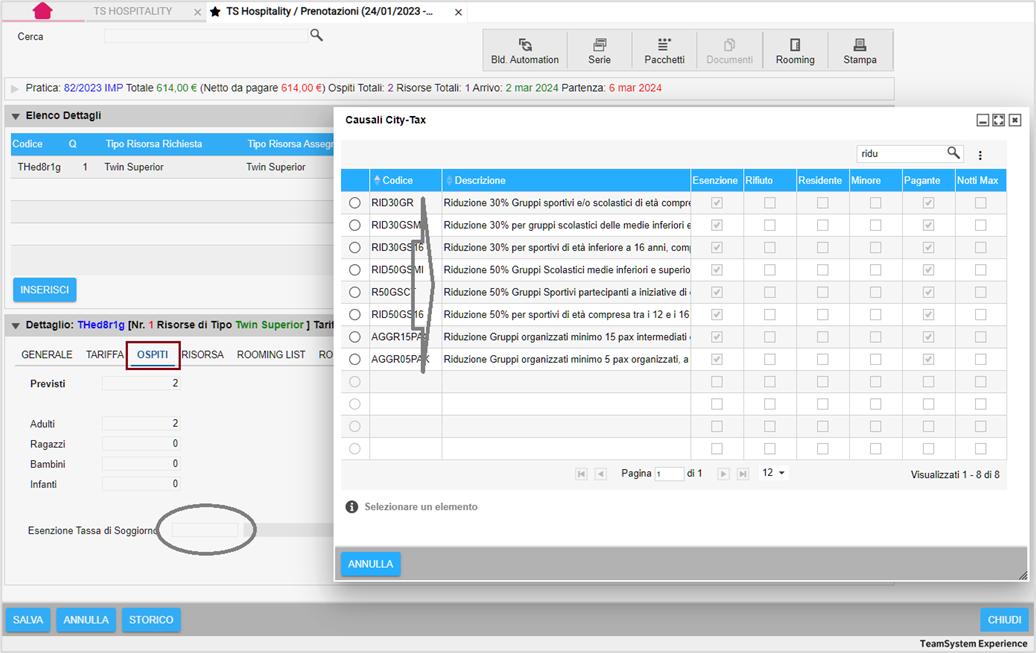Image resolution: width=1036 pixels, height=653 pixels.
Task: Click the Stampa print button
Action: (860, 52)
